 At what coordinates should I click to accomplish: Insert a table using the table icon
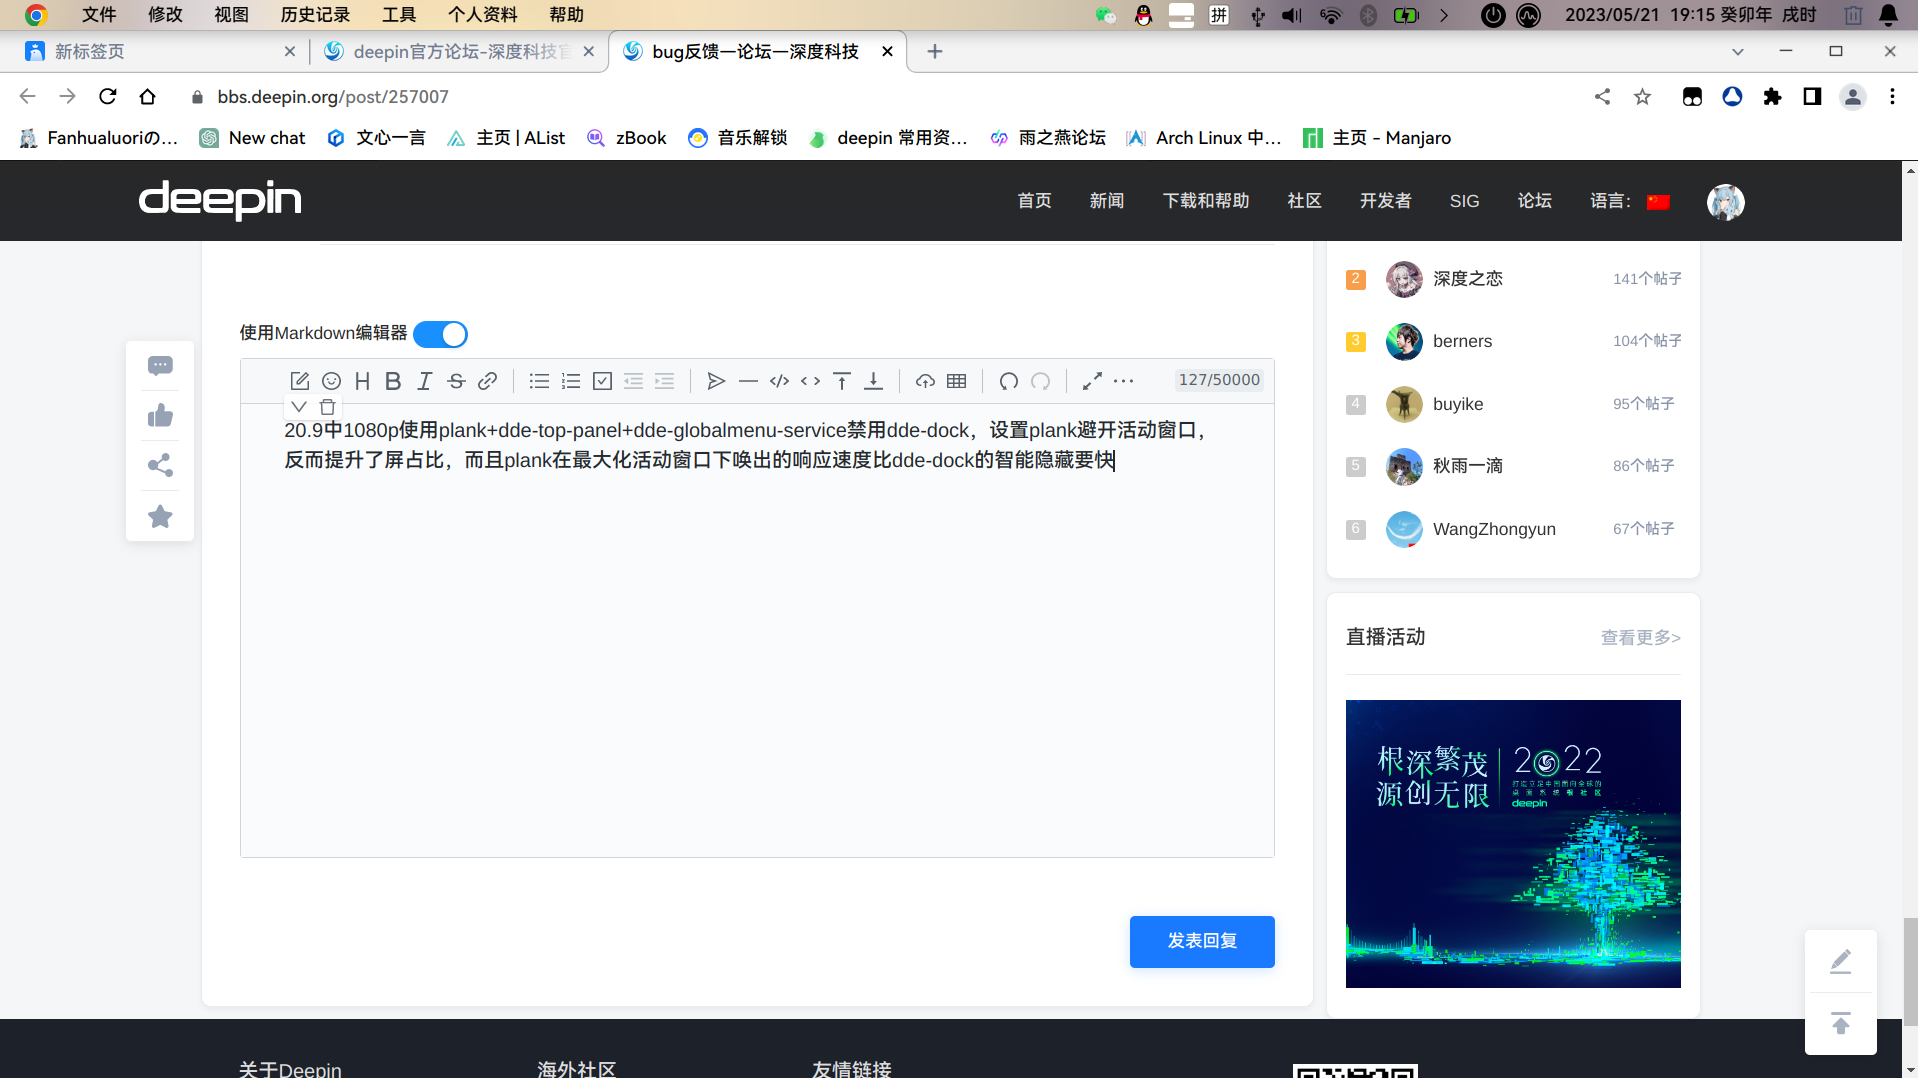(x=956, y=381)
